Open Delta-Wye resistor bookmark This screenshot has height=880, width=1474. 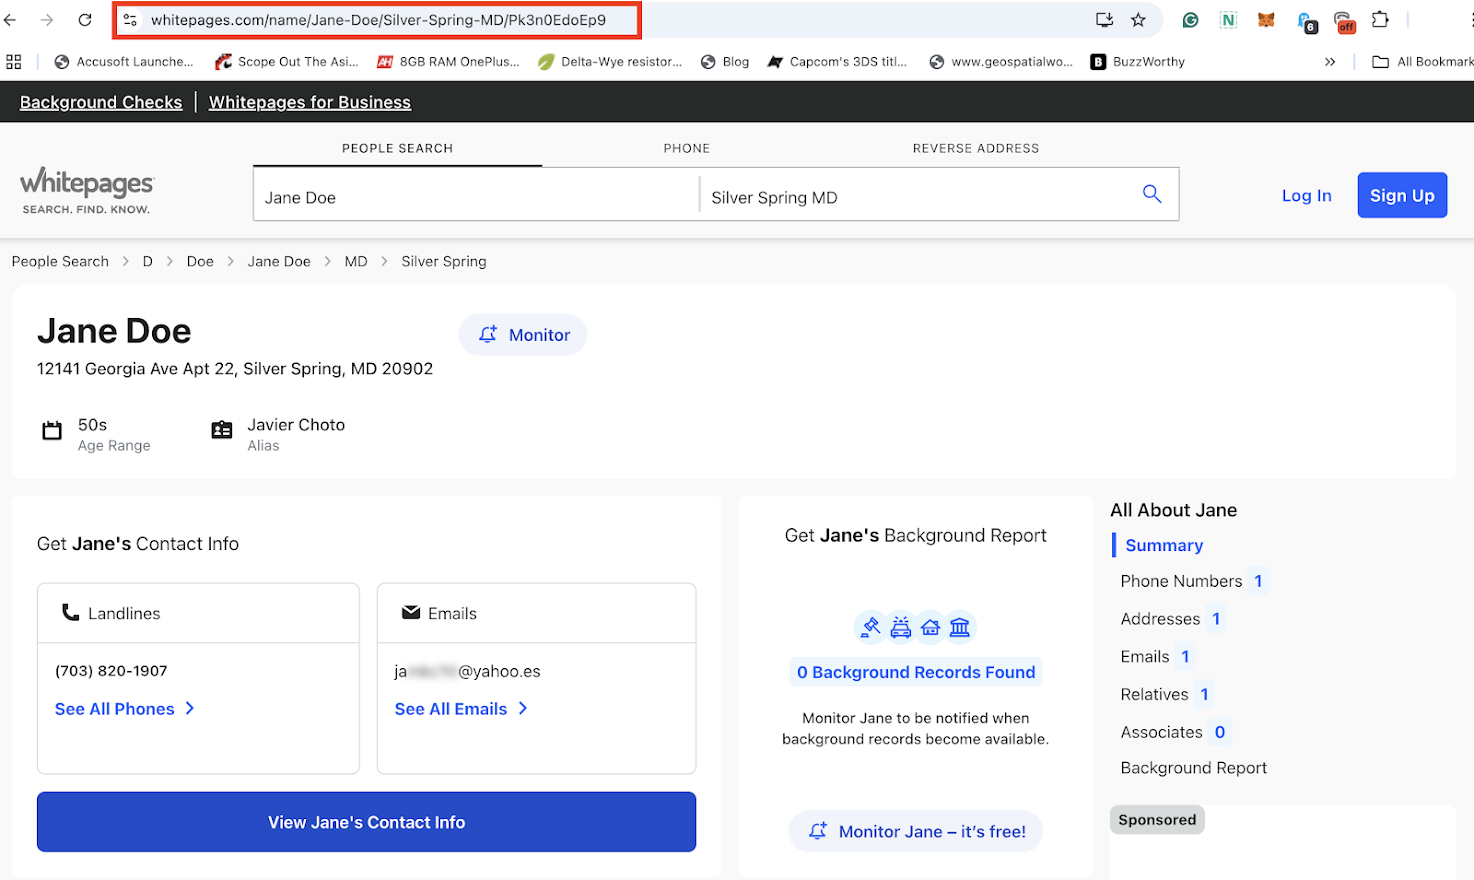coord(610,62)
